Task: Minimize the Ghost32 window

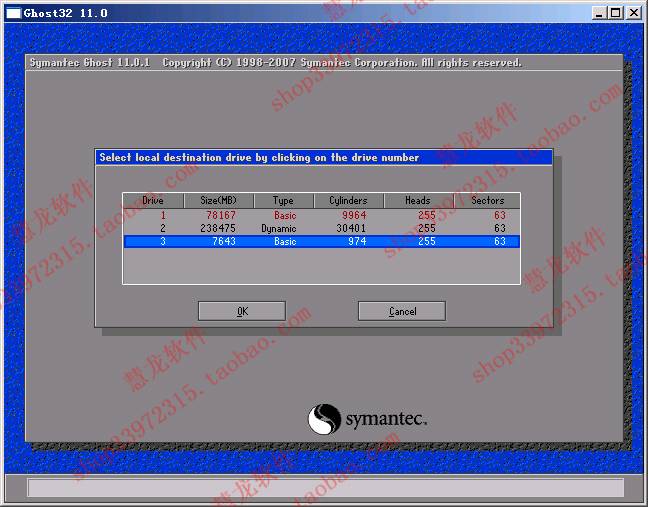Action: coord(599,13)
